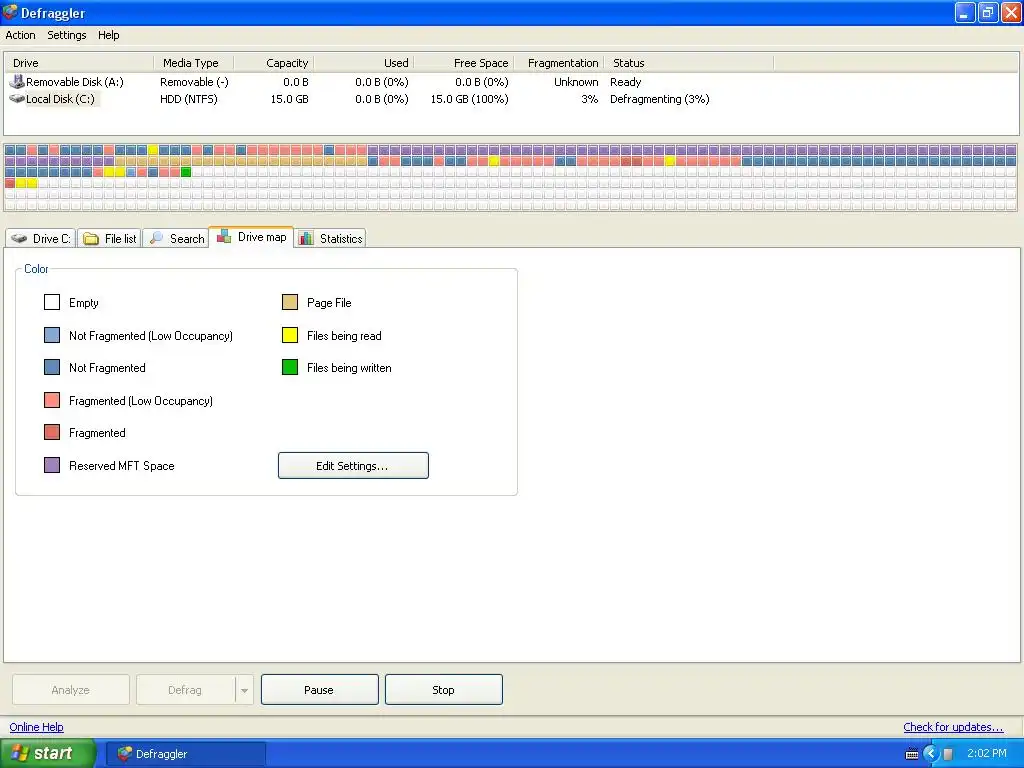Viewport: 1024px width, 768px height.
Task: Click the disabled Analyze button
Action: pos(71,690)
